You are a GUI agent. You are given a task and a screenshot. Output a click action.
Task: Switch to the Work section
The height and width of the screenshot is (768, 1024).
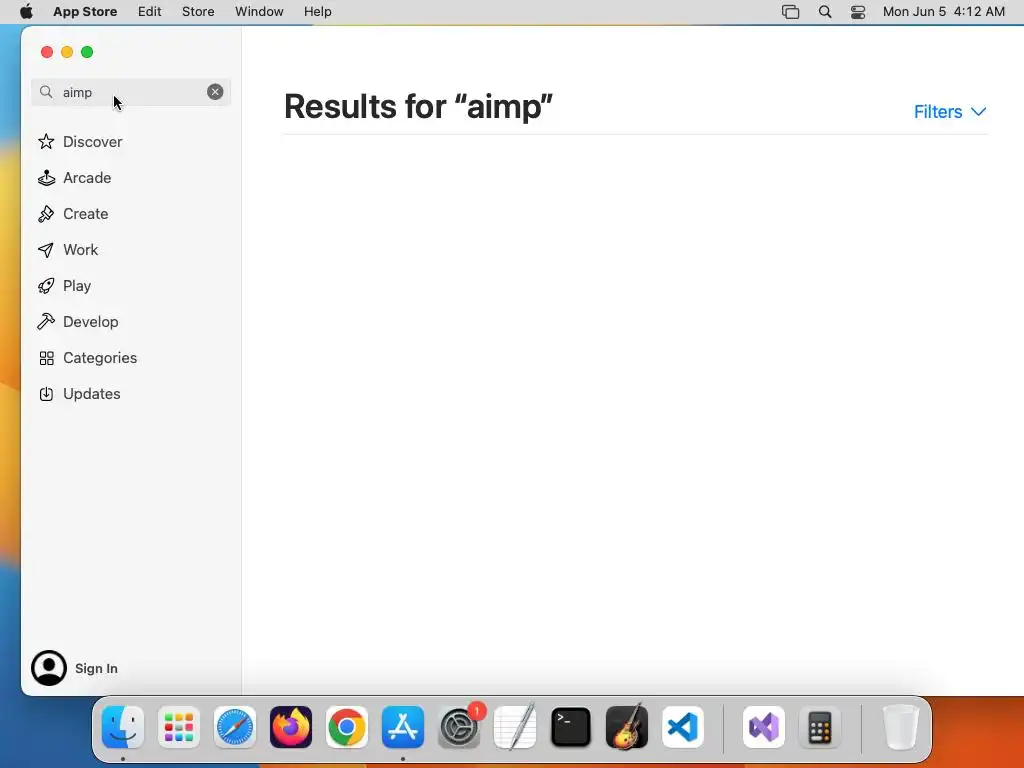[x=80, y=249]
